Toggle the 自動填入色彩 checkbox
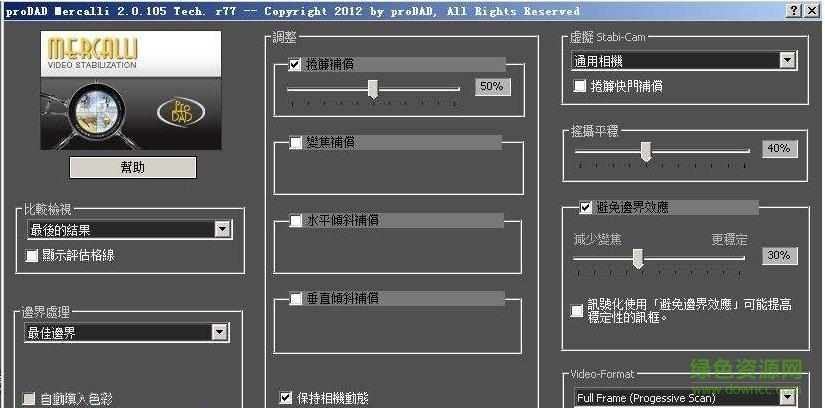Viewport: 825px width, 408px height. 29,399
